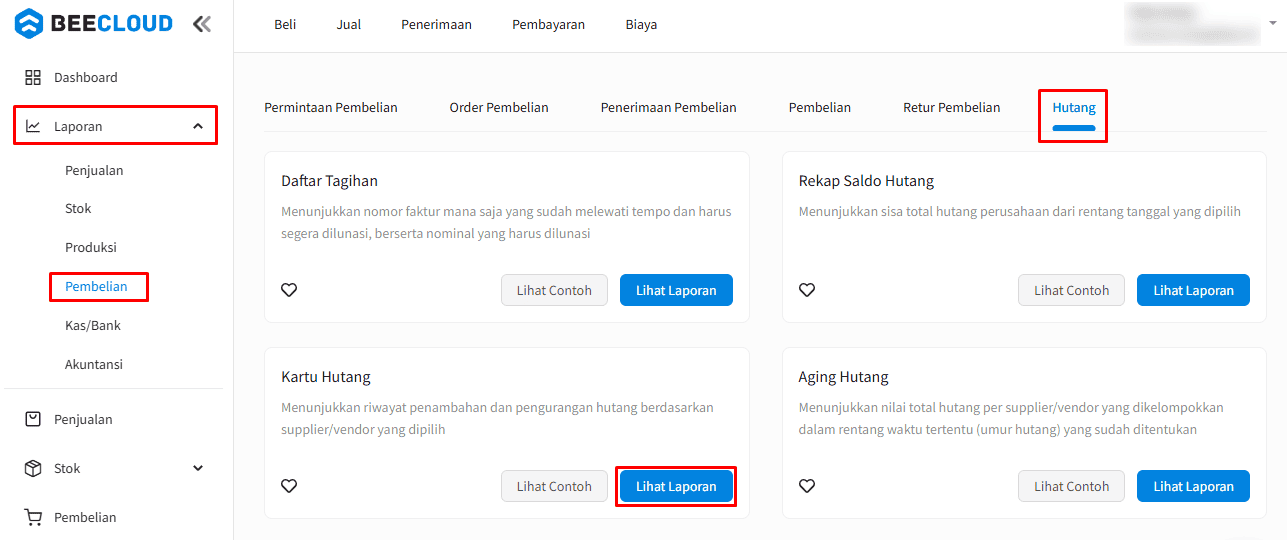Viewport: 1287px width, 540px height.
Task: Click the Pembelian shopping cart icon
Action: pyautogui.click(x=33, y=517)
